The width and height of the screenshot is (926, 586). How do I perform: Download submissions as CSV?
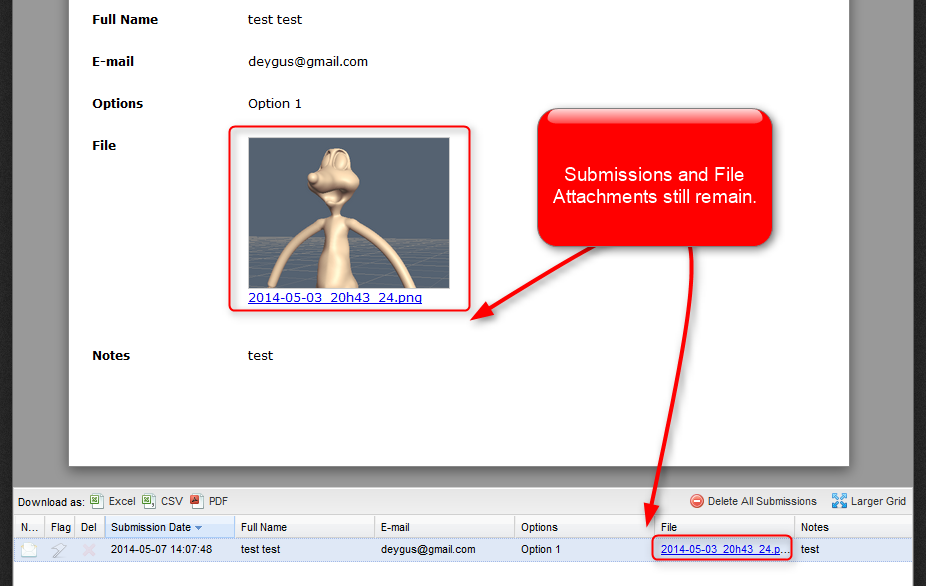point(163,501)
